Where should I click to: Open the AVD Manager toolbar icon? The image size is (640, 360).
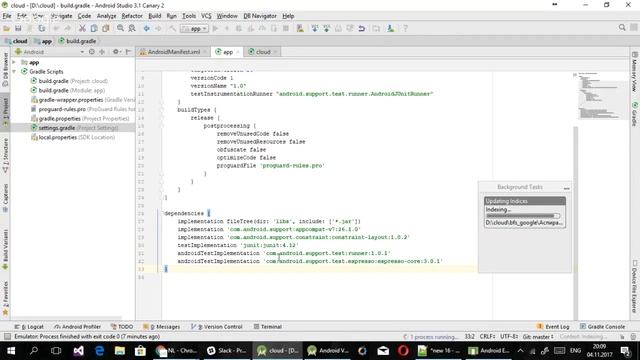[x=300, y=28]
